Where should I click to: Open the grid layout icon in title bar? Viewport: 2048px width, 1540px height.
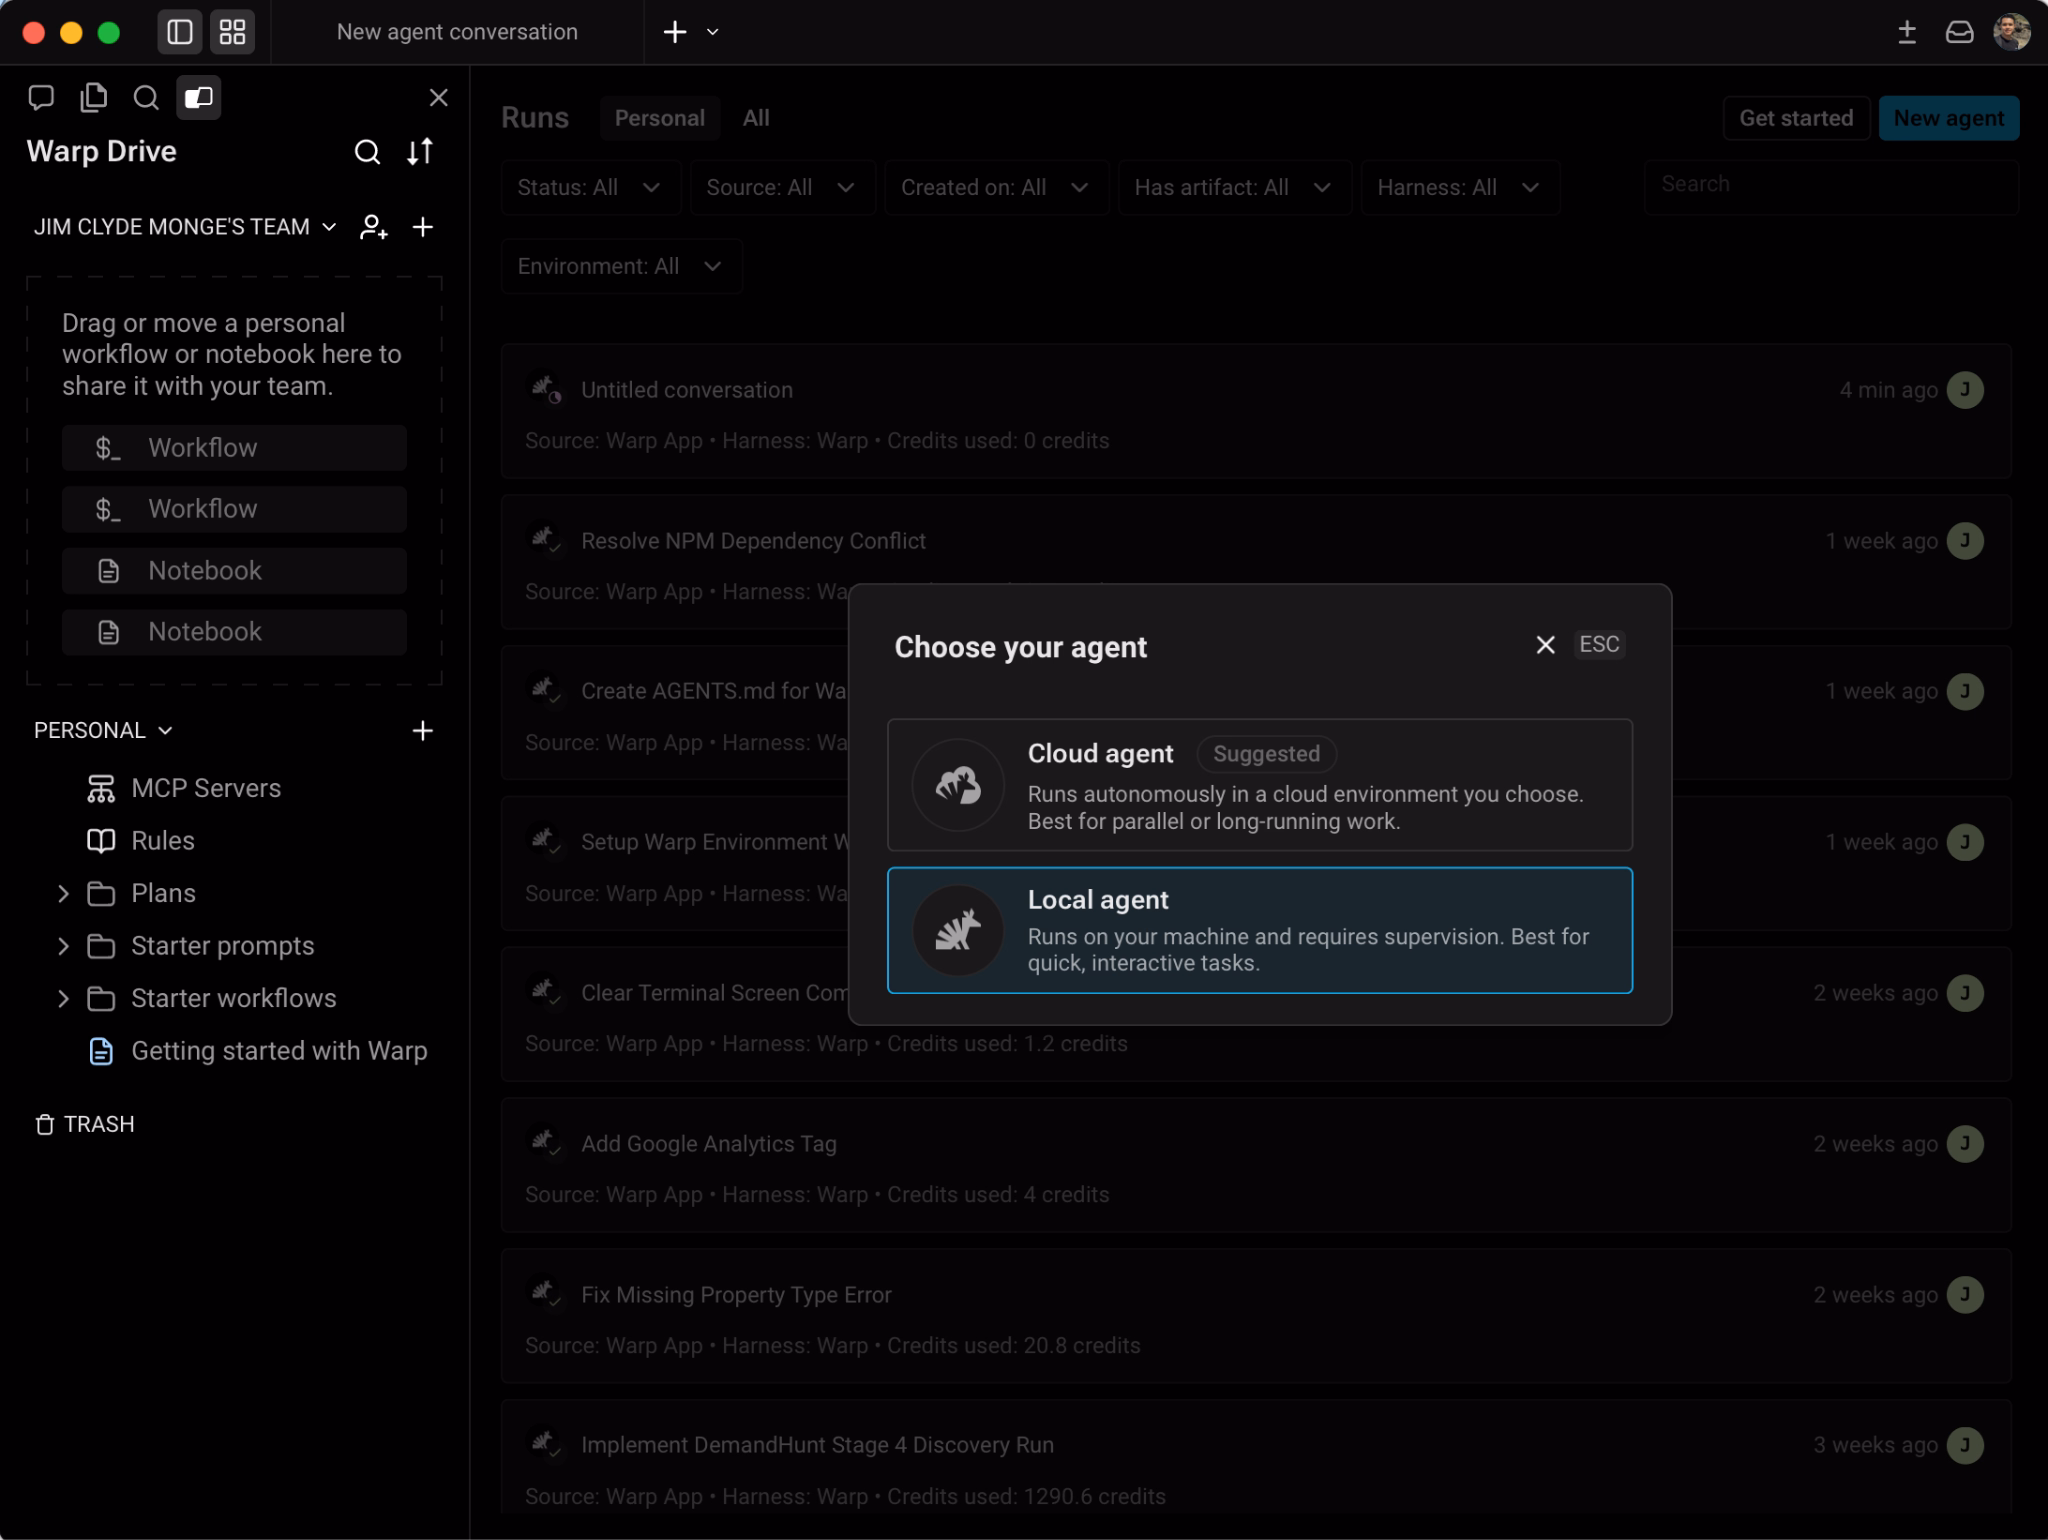232,32
